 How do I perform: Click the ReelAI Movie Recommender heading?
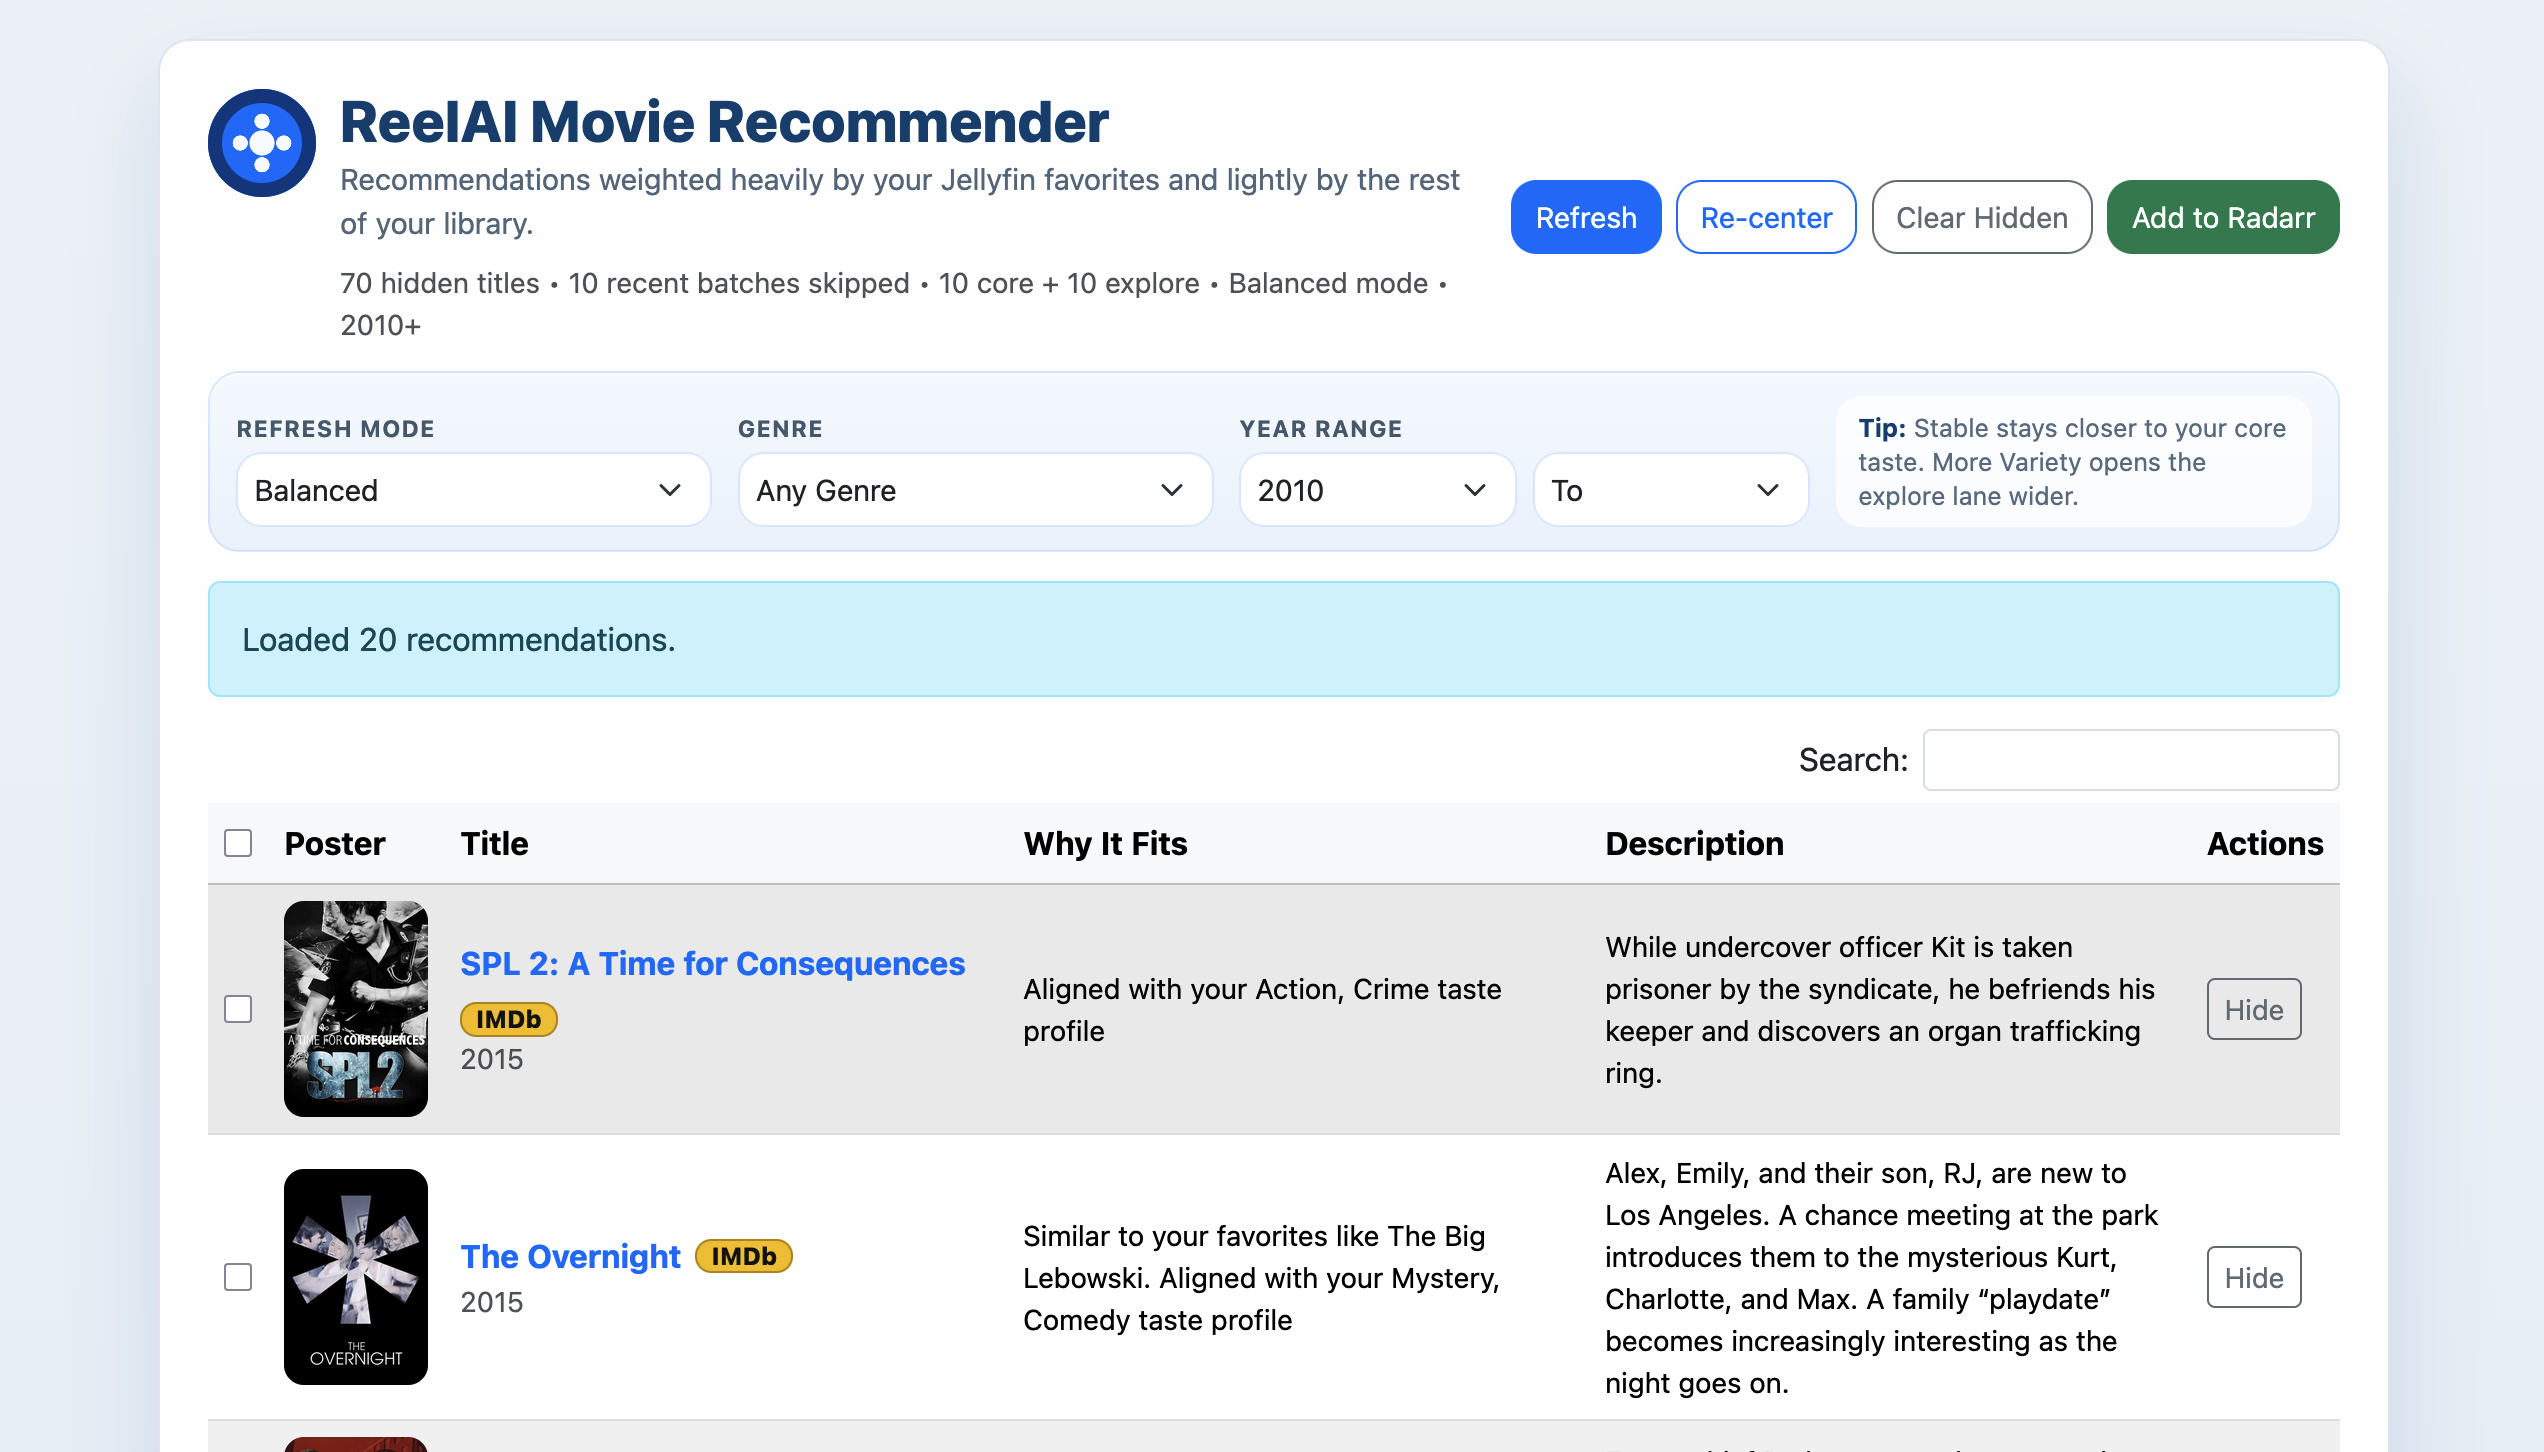point(724,122)
